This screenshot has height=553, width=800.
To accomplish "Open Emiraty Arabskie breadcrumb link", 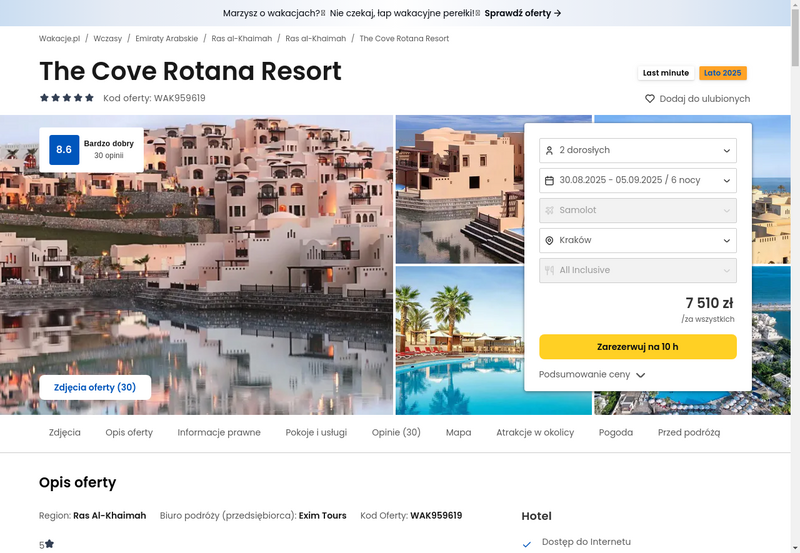I will point(166,38).
